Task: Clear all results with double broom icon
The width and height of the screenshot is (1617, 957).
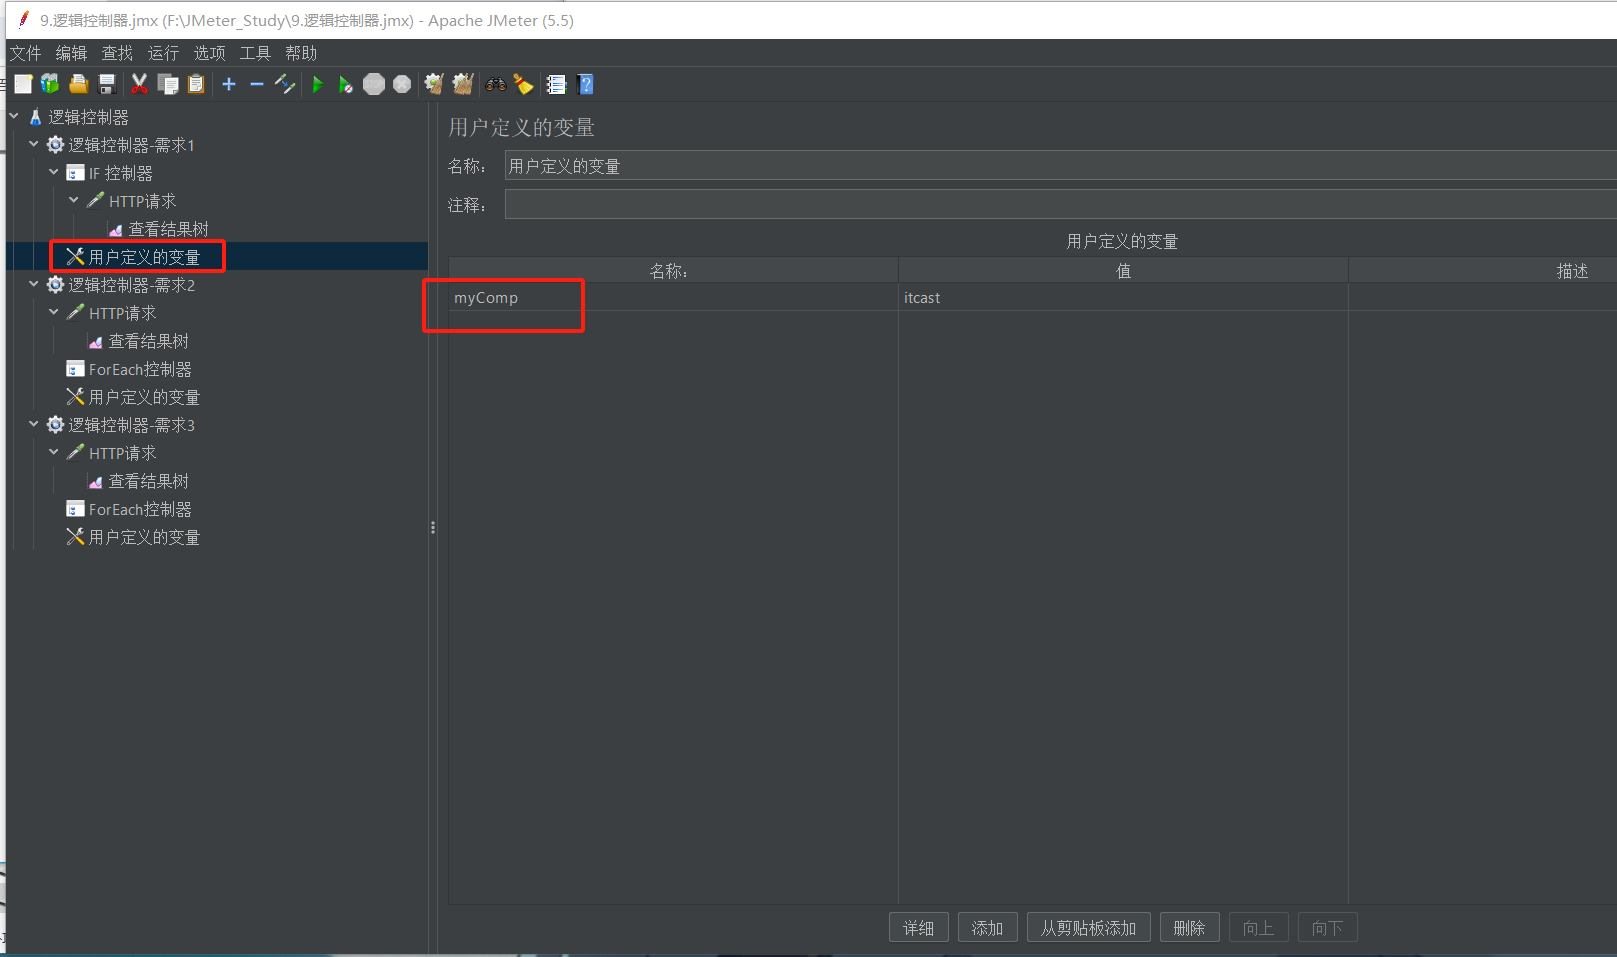Action: pyautogui.click(x=462, y=84)
